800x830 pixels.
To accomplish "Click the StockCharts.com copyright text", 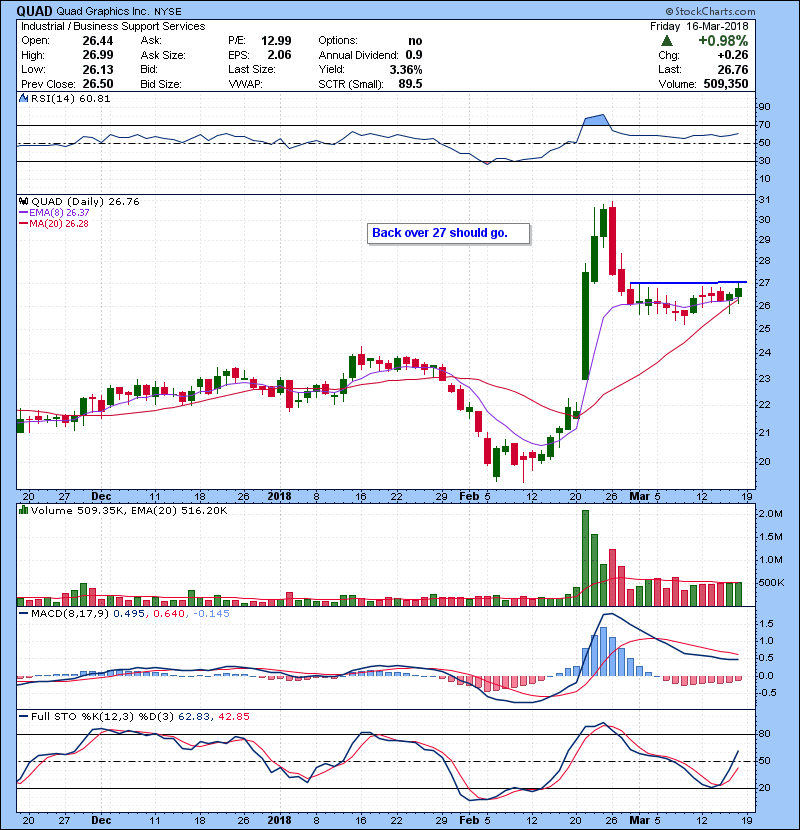I will pos(711,11).
